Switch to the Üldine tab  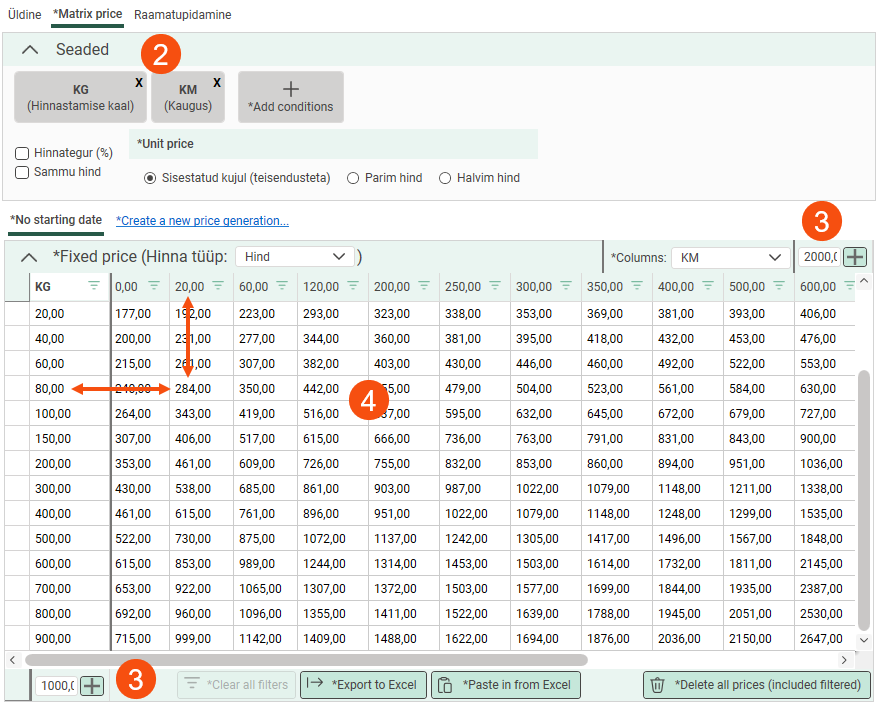[24, 15]
